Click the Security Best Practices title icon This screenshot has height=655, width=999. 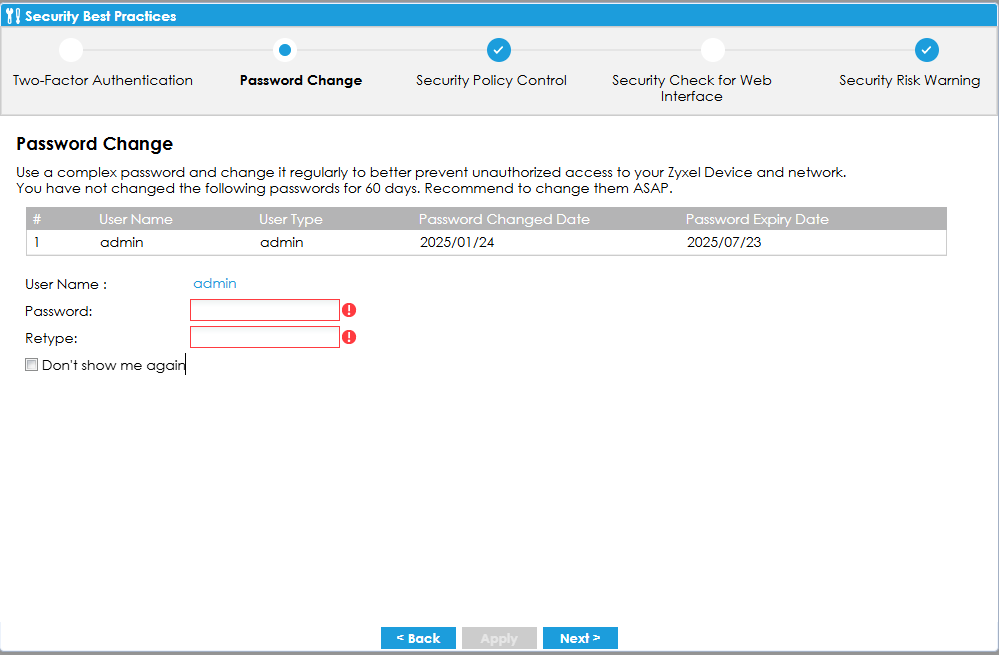pyautogui.click(x=13, y=16)
